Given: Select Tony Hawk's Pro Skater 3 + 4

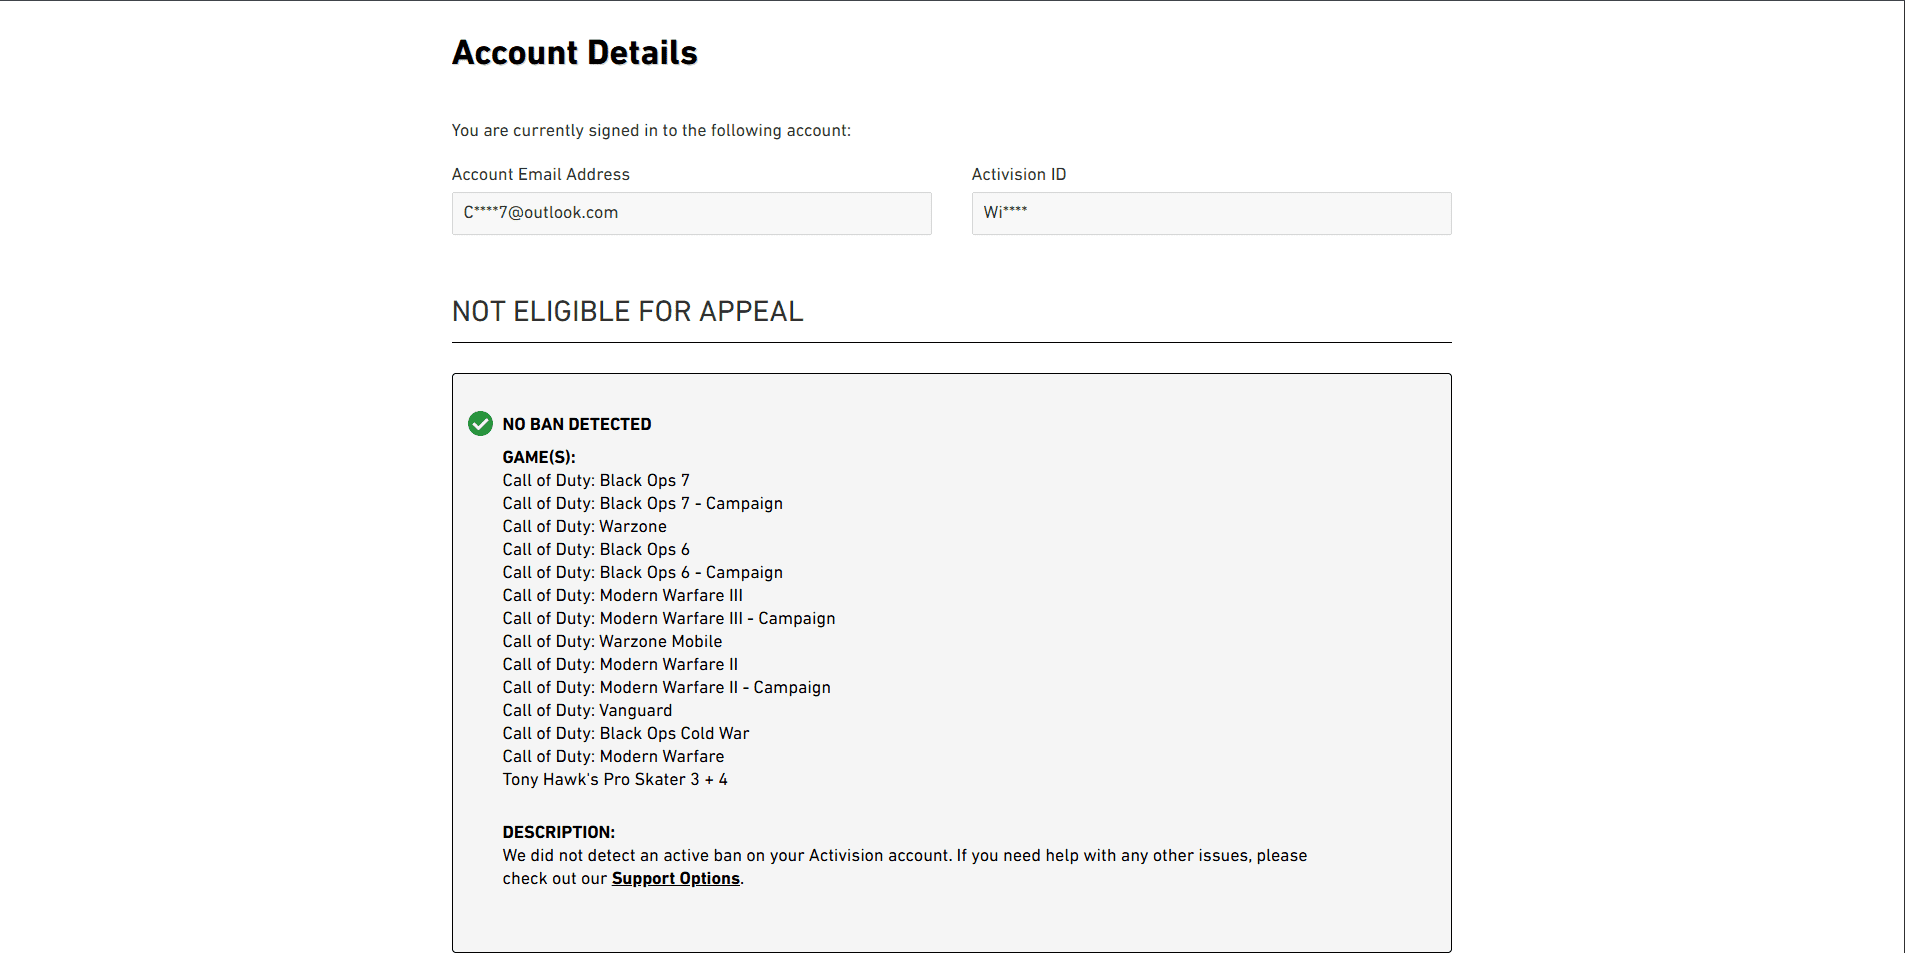Looking at the screenshot, I should coord(614,780).
